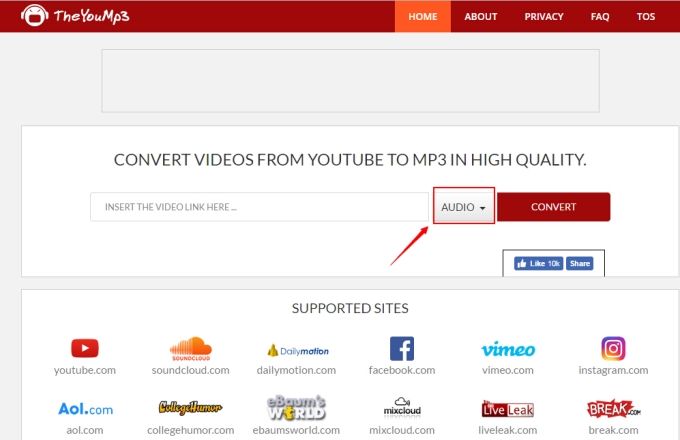Click the SUPPORTED SITES heading

tap(350, 308)
